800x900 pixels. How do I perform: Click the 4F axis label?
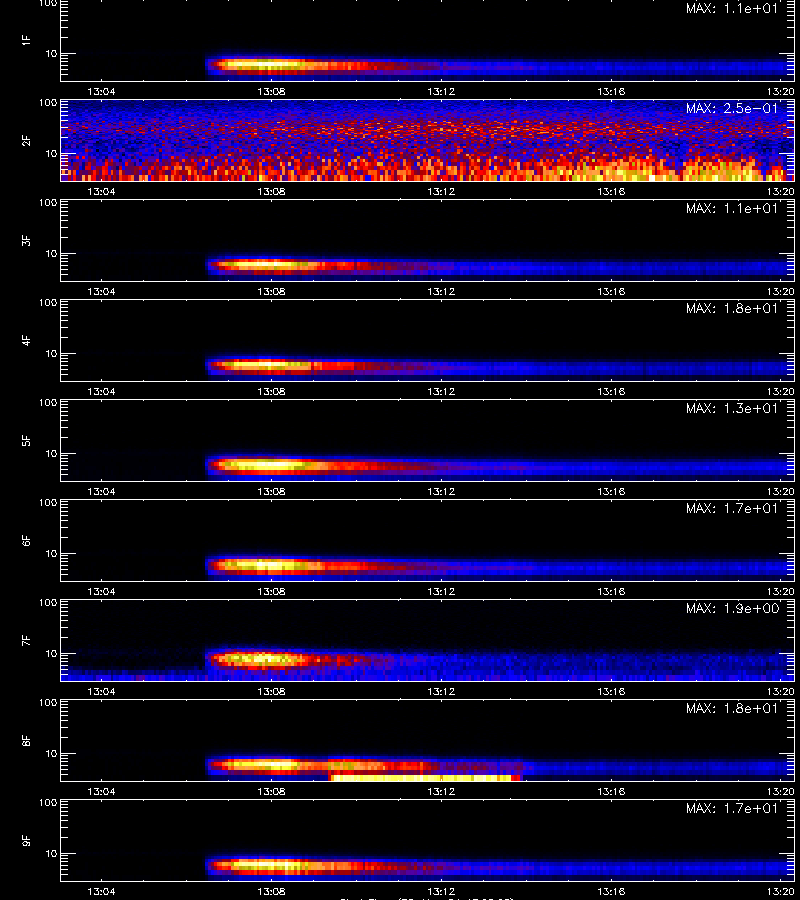[26, 340]
